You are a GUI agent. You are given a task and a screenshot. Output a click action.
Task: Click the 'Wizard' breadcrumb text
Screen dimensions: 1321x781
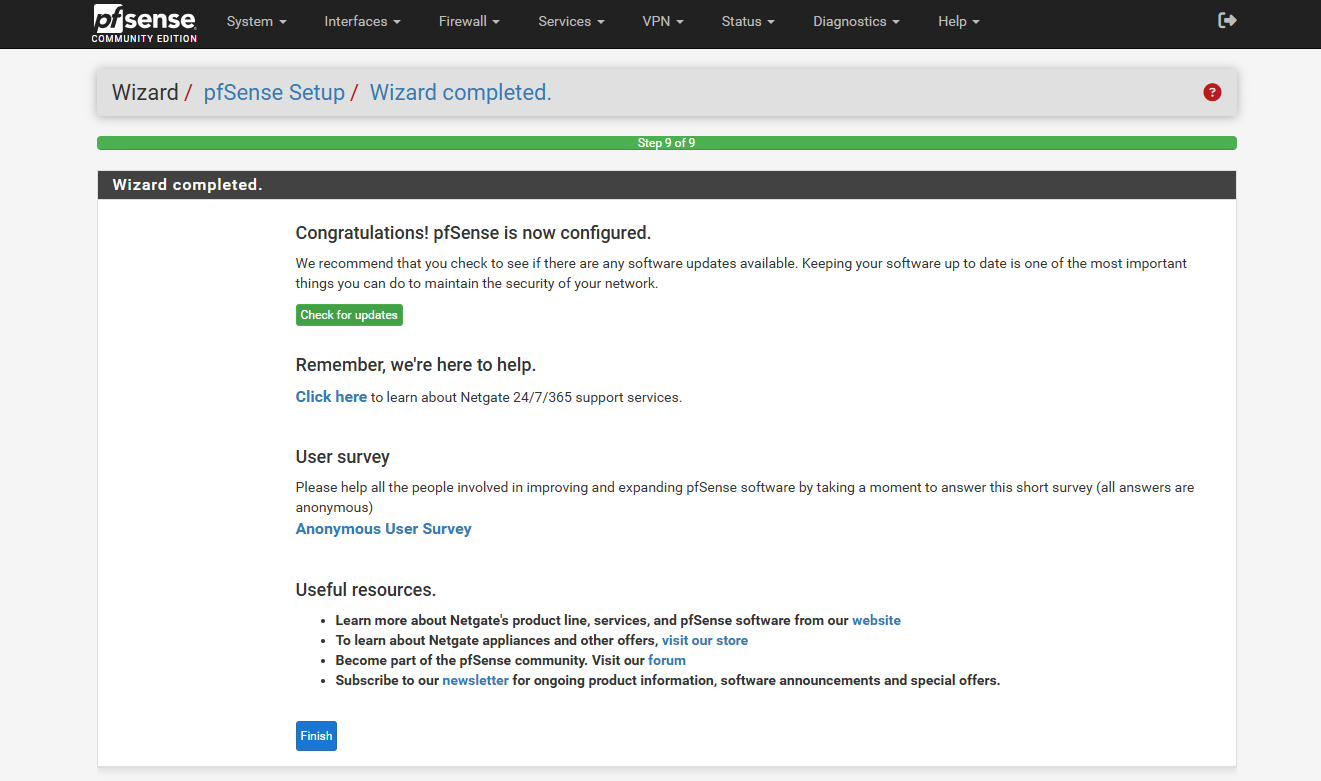(x=145, y=93)
